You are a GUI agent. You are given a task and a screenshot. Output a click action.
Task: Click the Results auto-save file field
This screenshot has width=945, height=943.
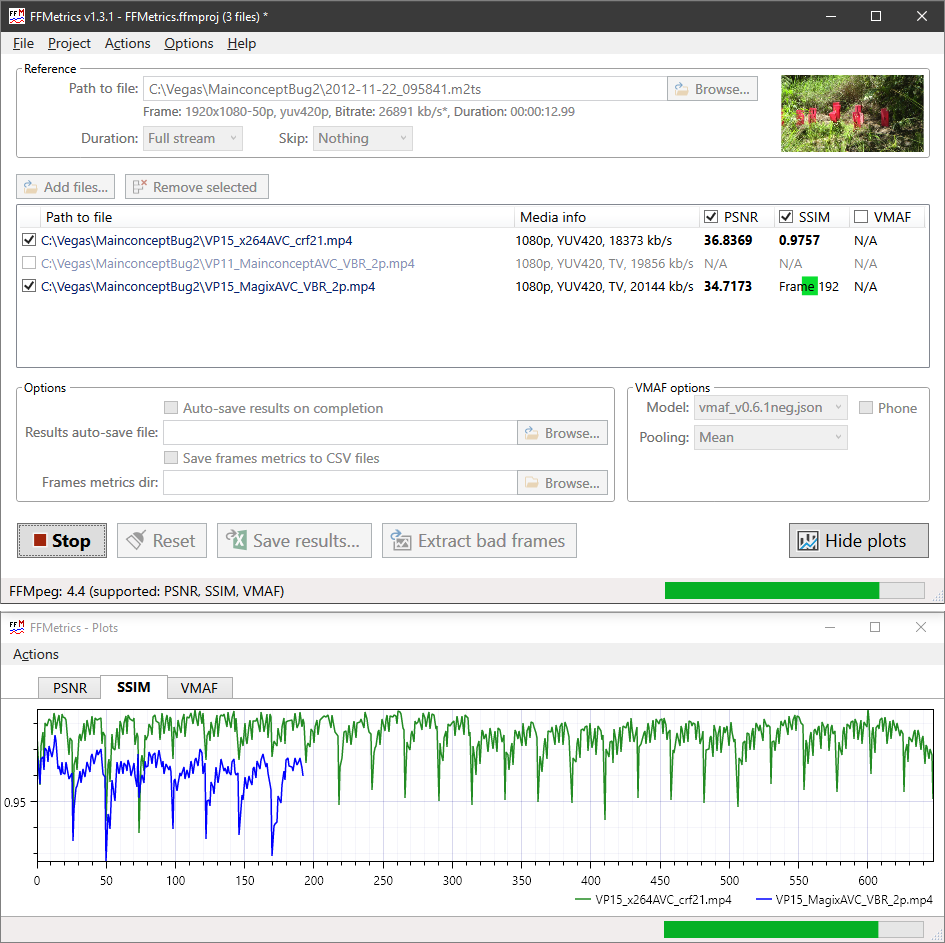pyautogui.click(x=341, y=433)
